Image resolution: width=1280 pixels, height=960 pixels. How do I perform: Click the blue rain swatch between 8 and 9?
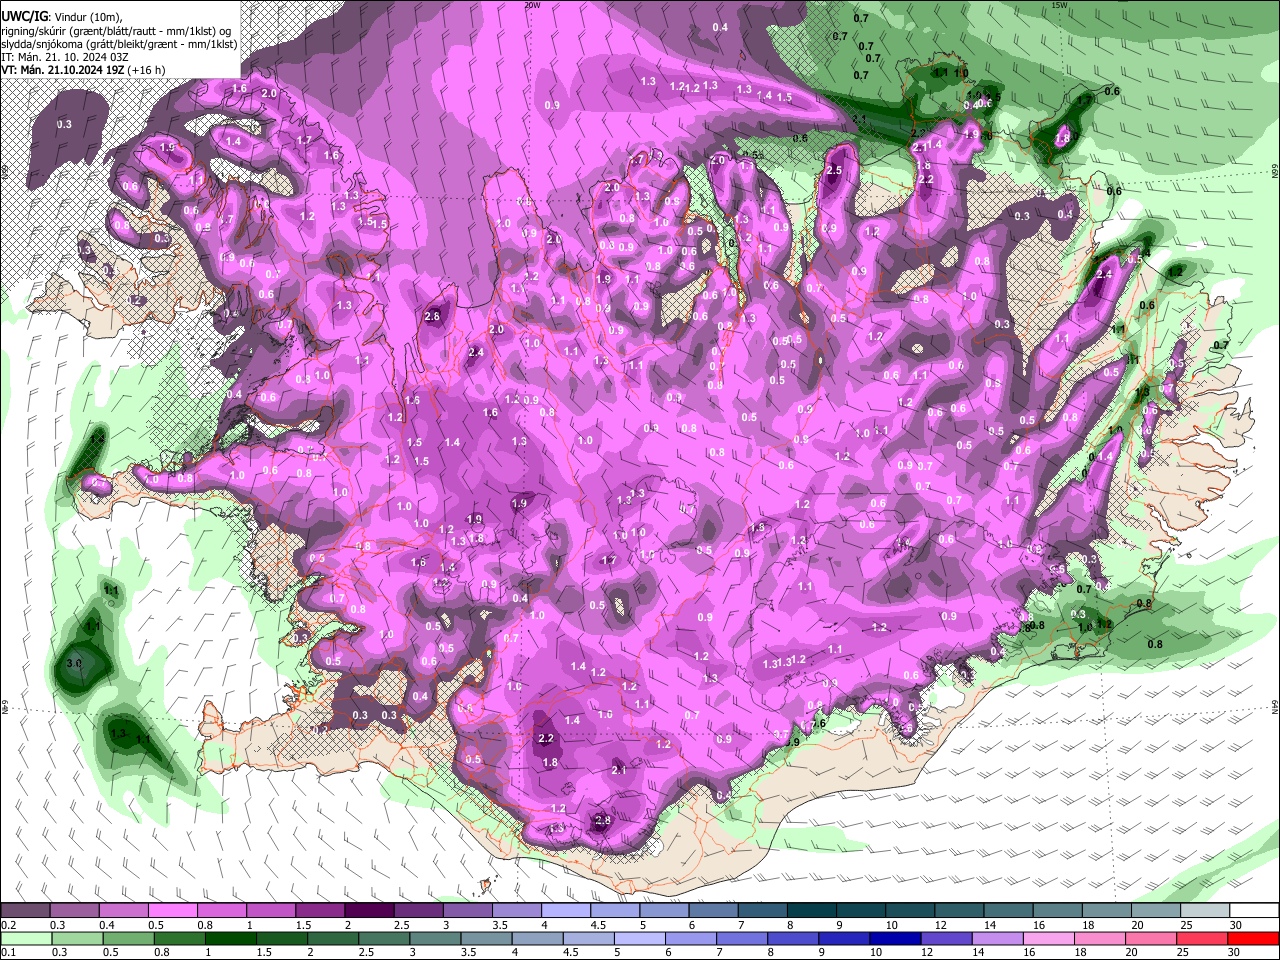(x=795, y=938)
